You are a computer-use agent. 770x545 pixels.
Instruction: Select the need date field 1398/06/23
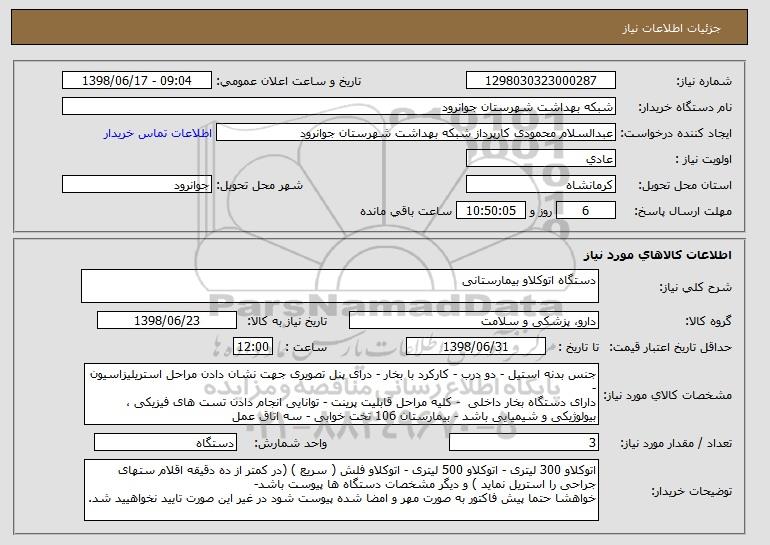coord(167,321)
